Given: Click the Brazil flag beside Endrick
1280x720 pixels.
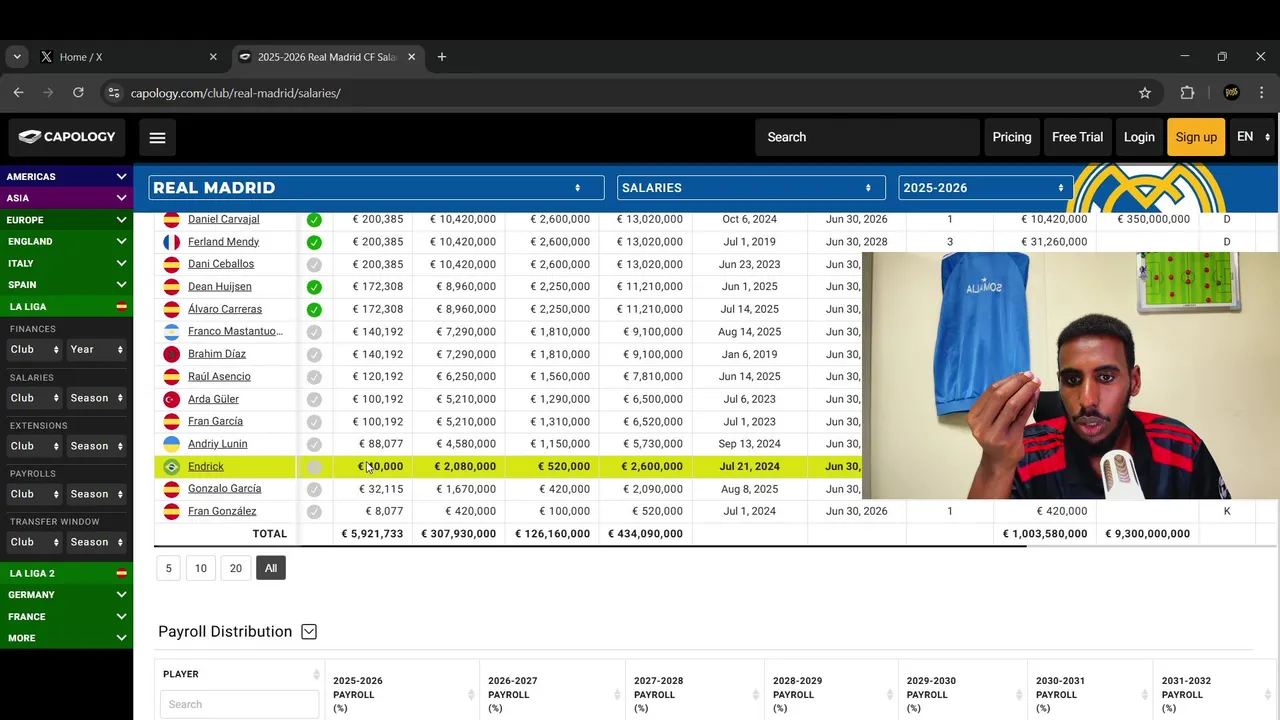Looking at the screenshot, I should (x=172, y=467).
